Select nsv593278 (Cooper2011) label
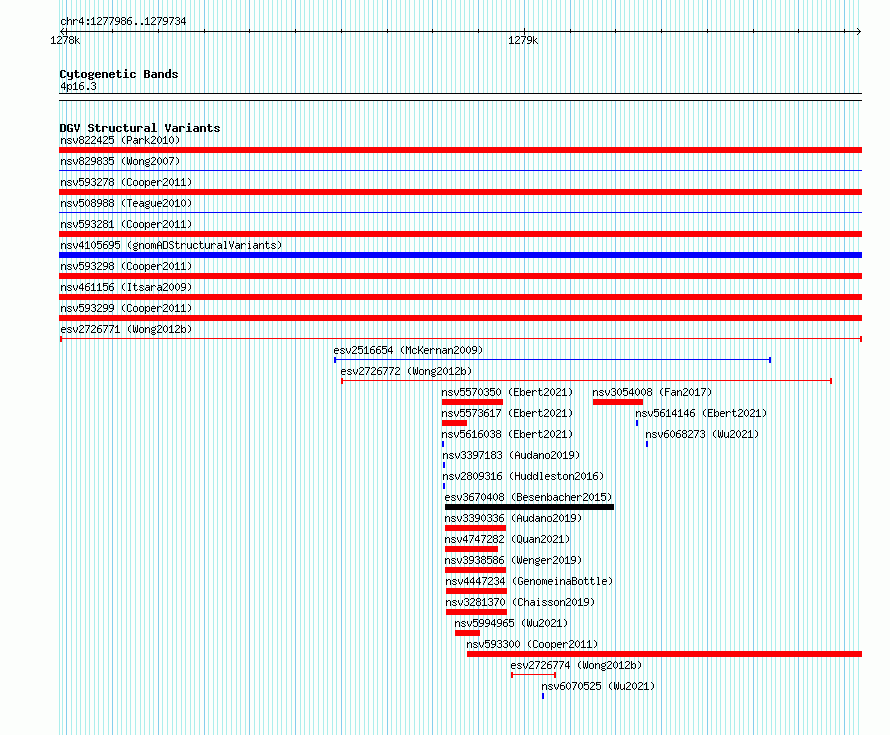890x735 pixels. tap(126, 182)
